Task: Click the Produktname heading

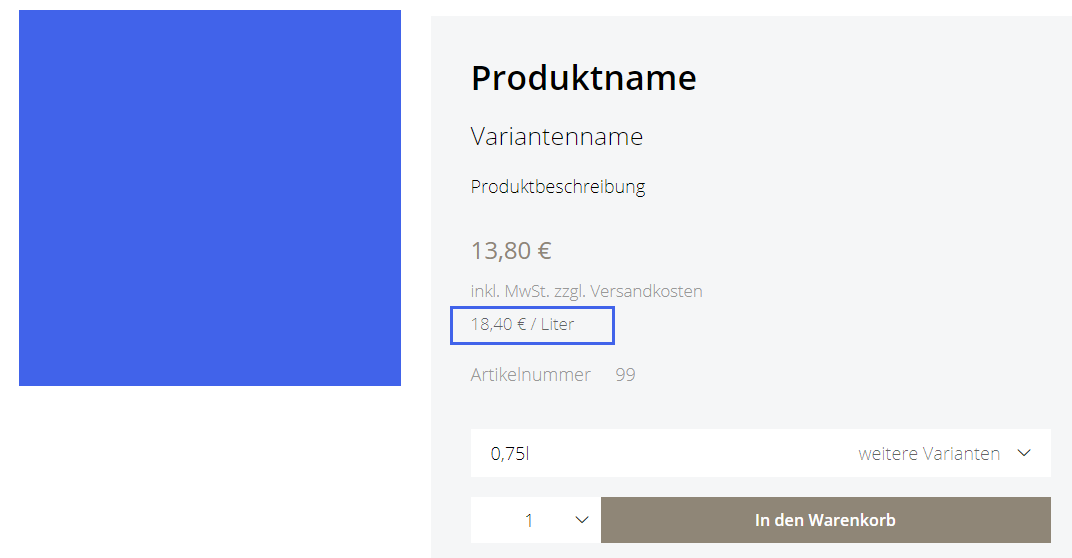Action: click(x=583, y=77)
